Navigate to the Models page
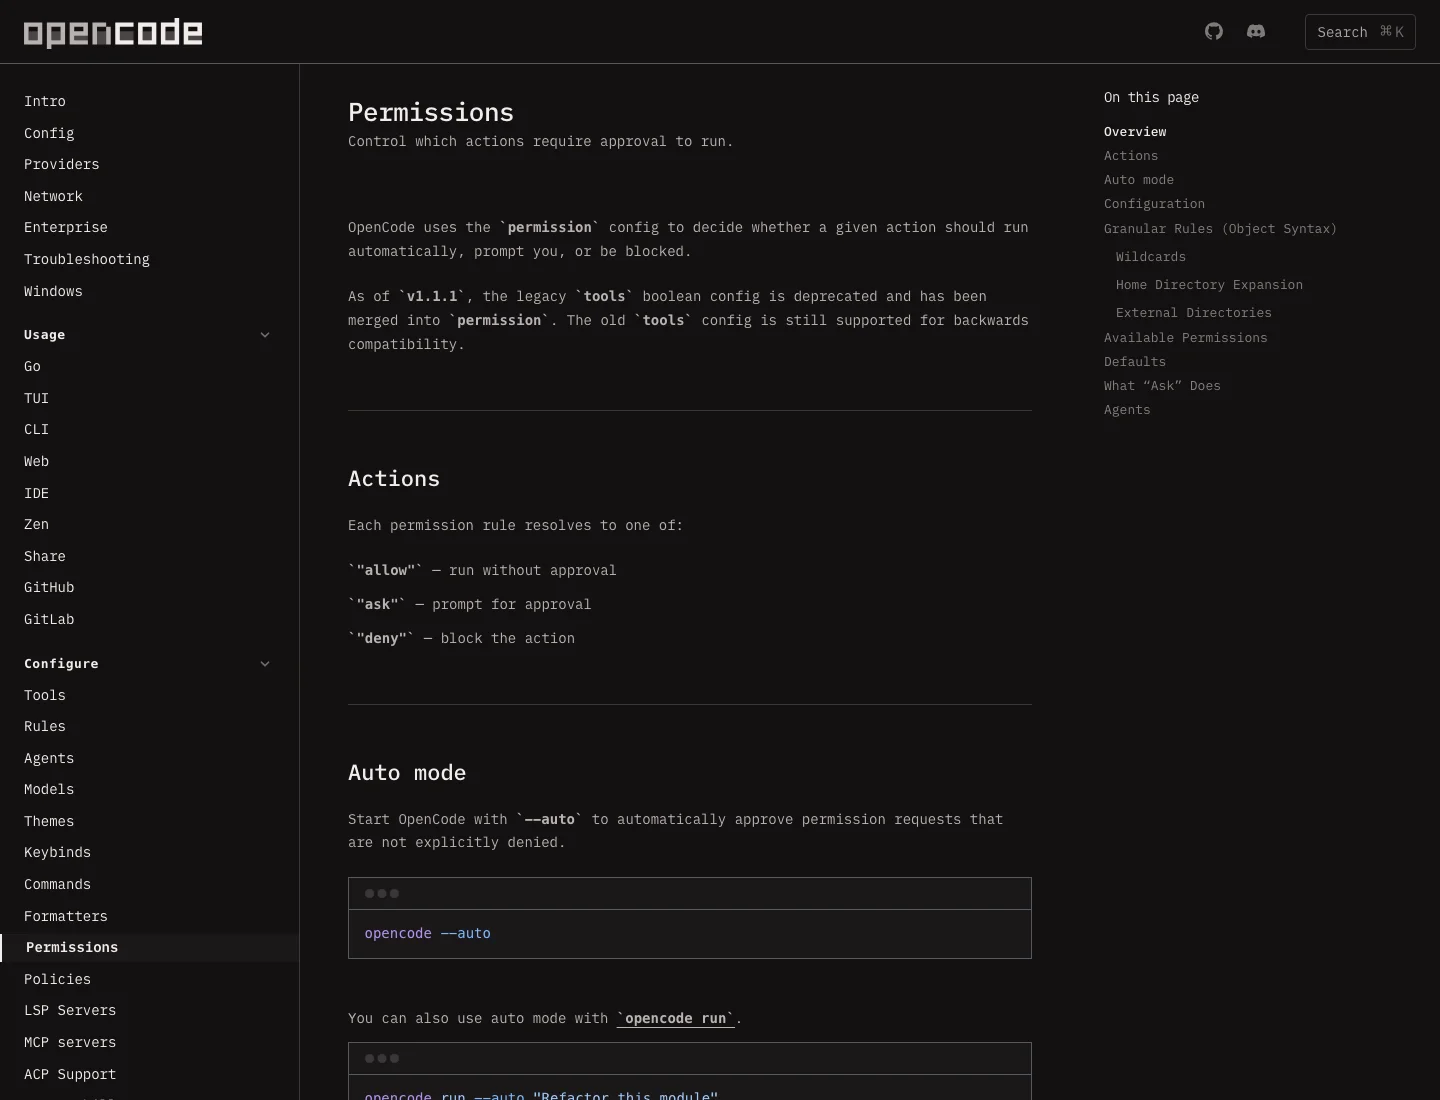This screenshot has width=1440, height=1100. click(x=49, y=789)
